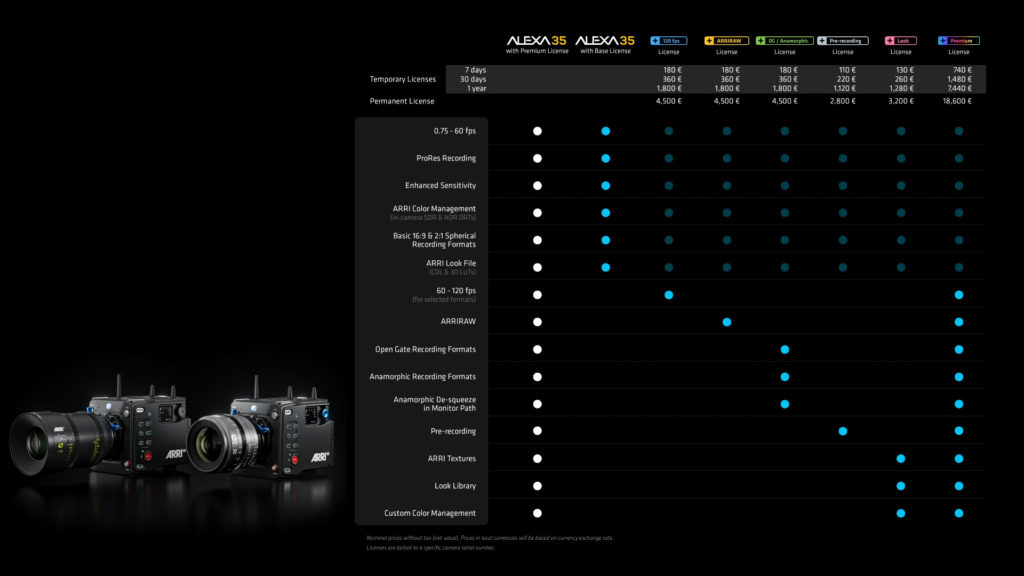
Task: Click the 4,500 € price under ARRIRAW License
Action: [726, 101]
